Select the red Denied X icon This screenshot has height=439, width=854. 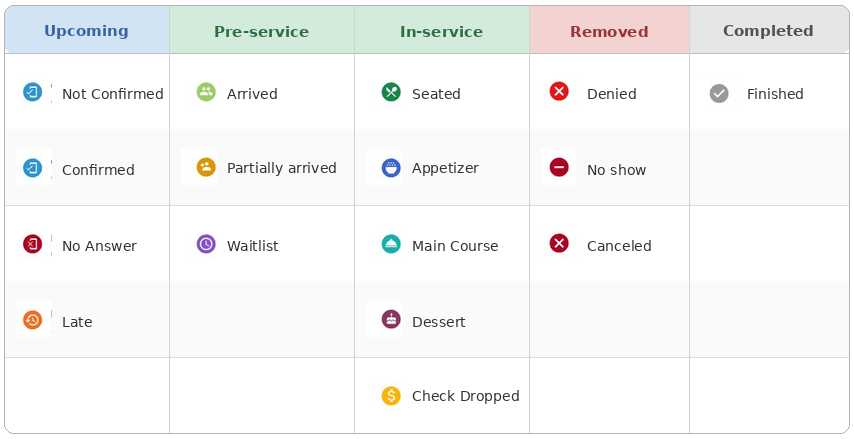559,92
